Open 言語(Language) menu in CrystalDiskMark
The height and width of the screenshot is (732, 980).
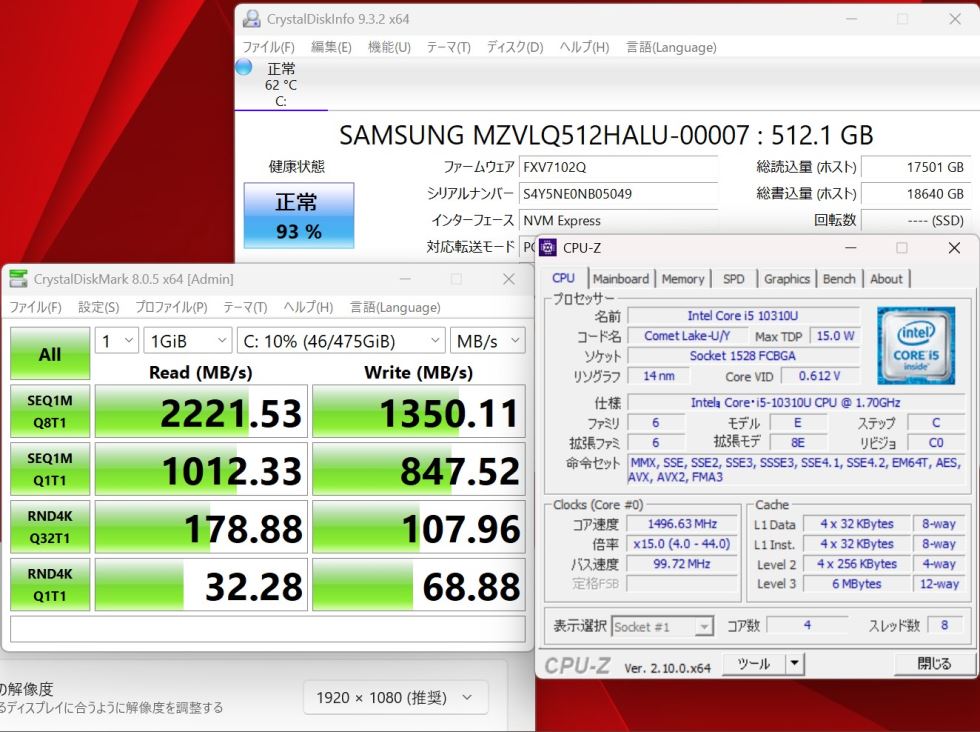coord(395,307)
